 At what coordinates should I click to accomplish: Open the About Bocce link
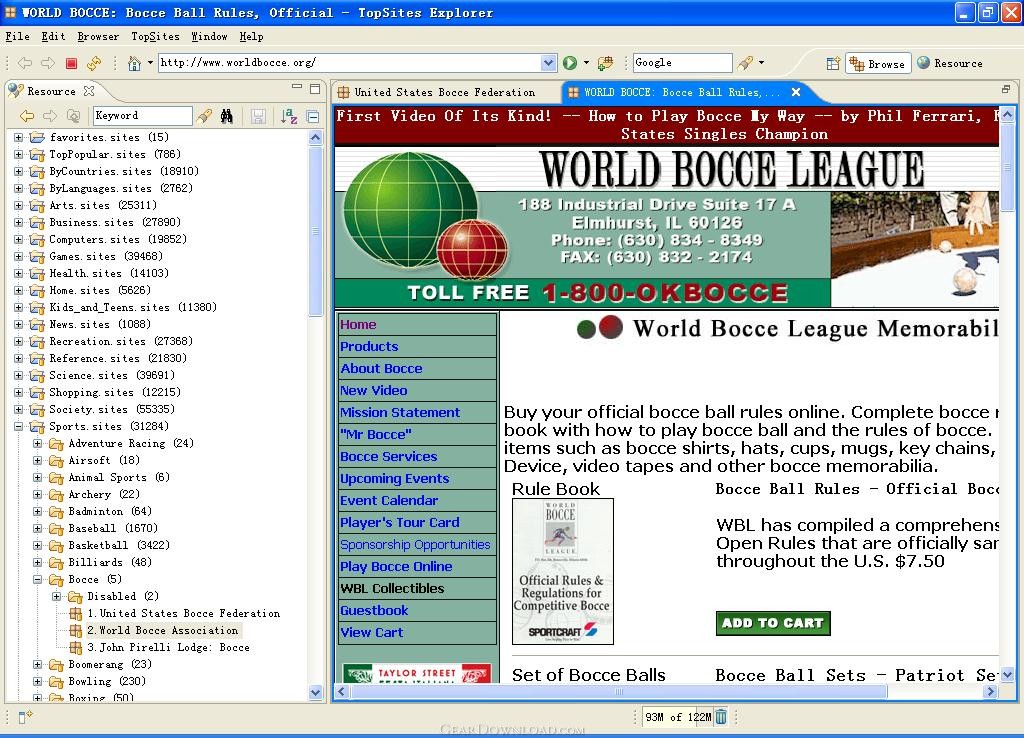381,368
